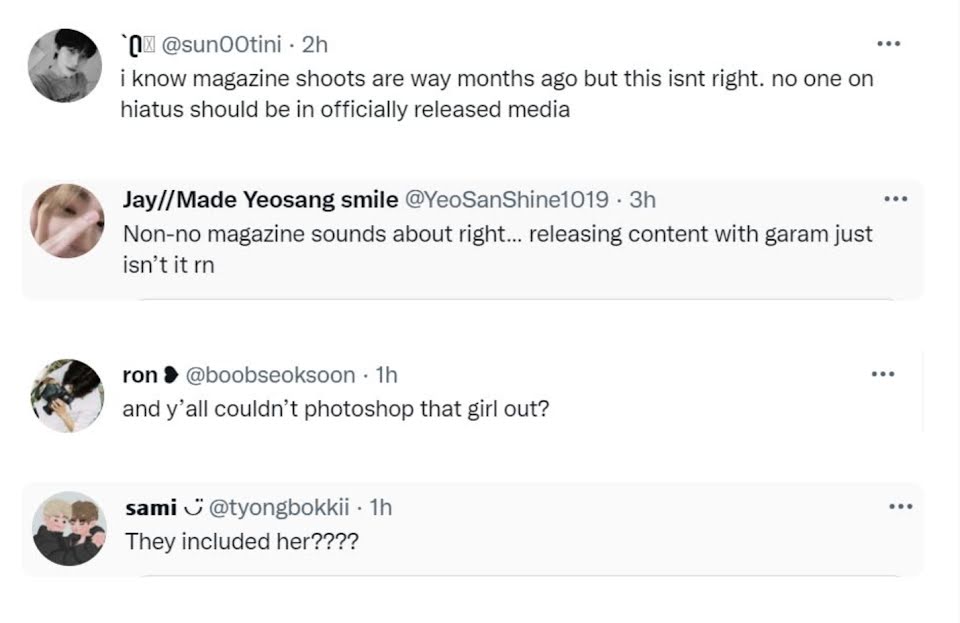Viewport: 960px width, 623px height.
Task: Open the @YeoSanShine1019 profile handle
Action: (x=505, y=199)
